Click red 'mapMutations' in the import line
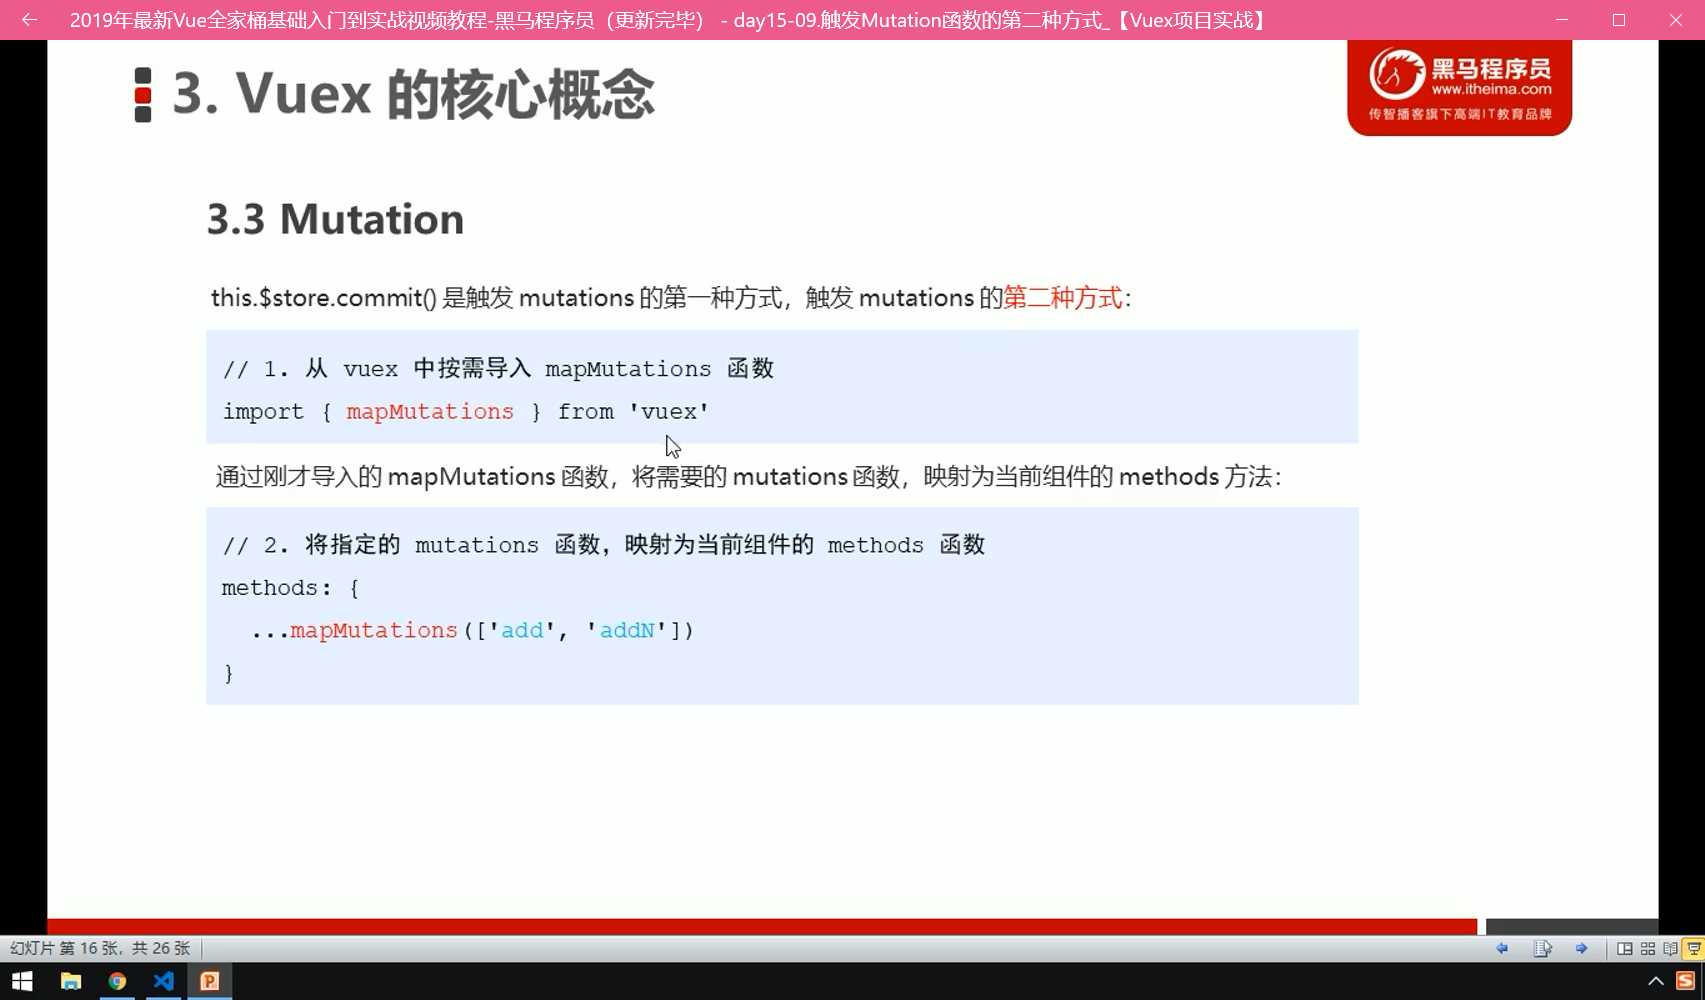1705x1000 pixels. pyautogui.click(x=430, y=411)
